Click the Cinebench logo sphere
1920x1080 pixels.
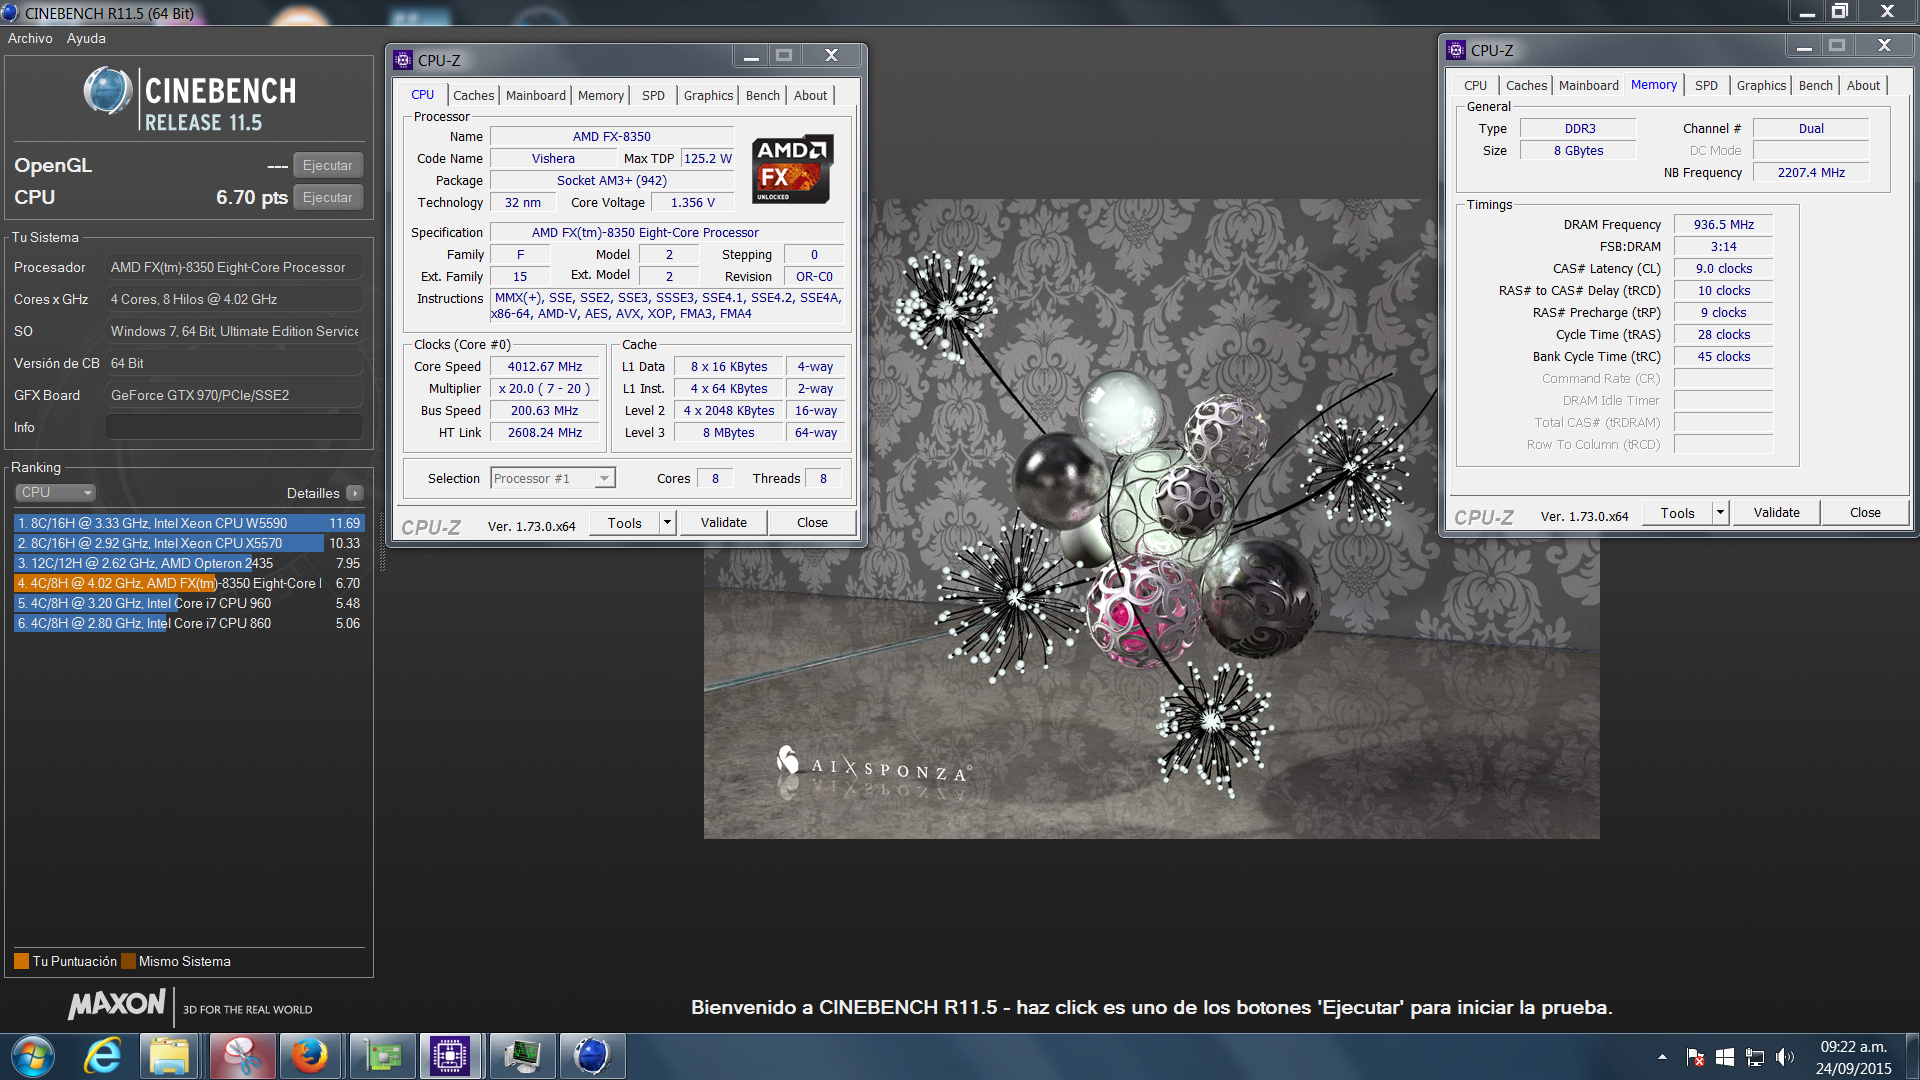[108, 91]
